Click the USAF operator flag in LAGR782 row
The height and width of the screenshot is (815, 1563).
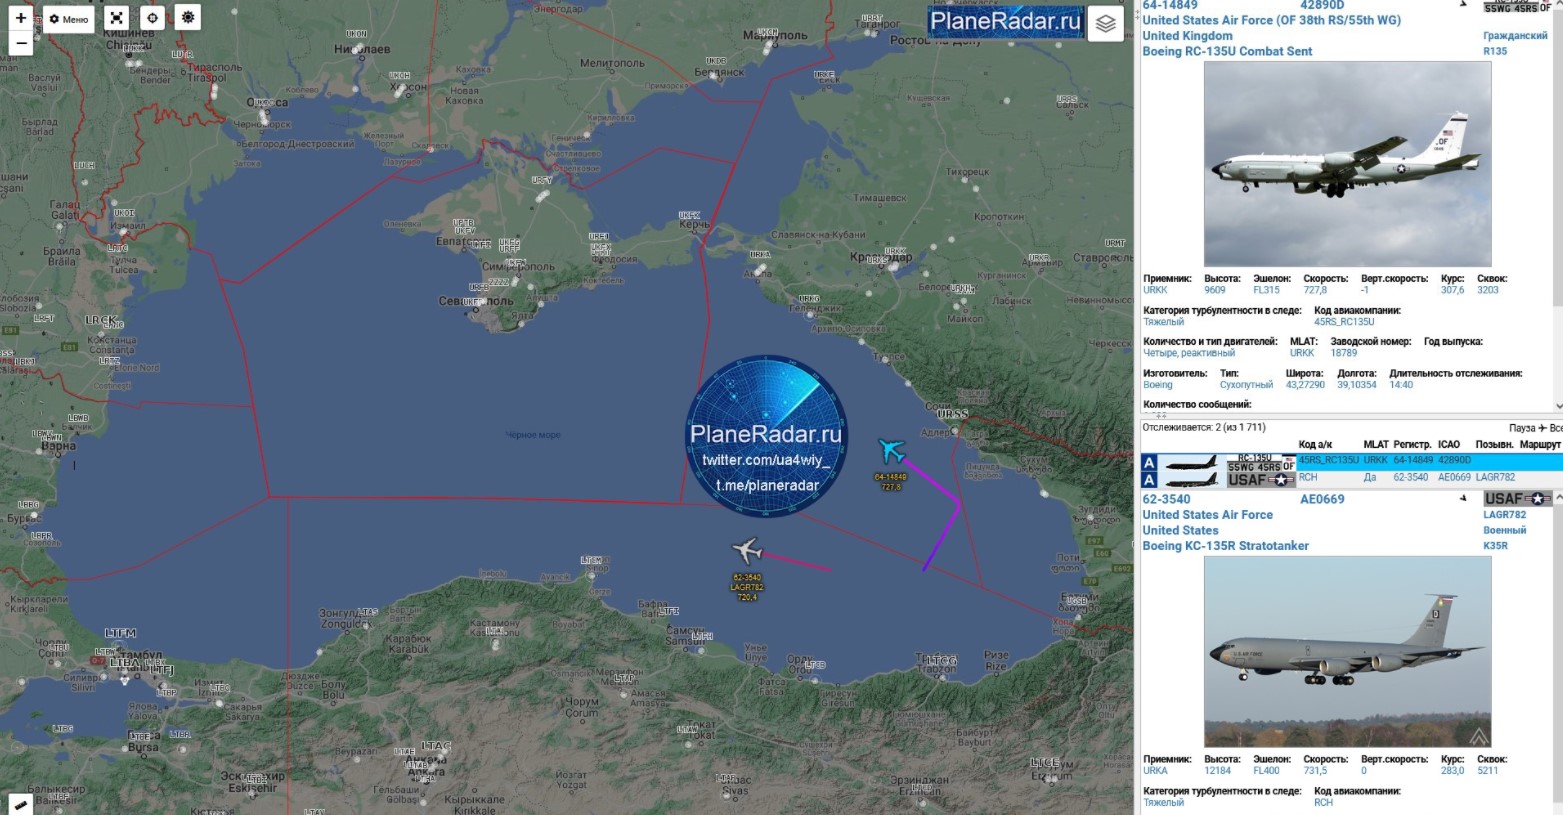pos(1261,480)
